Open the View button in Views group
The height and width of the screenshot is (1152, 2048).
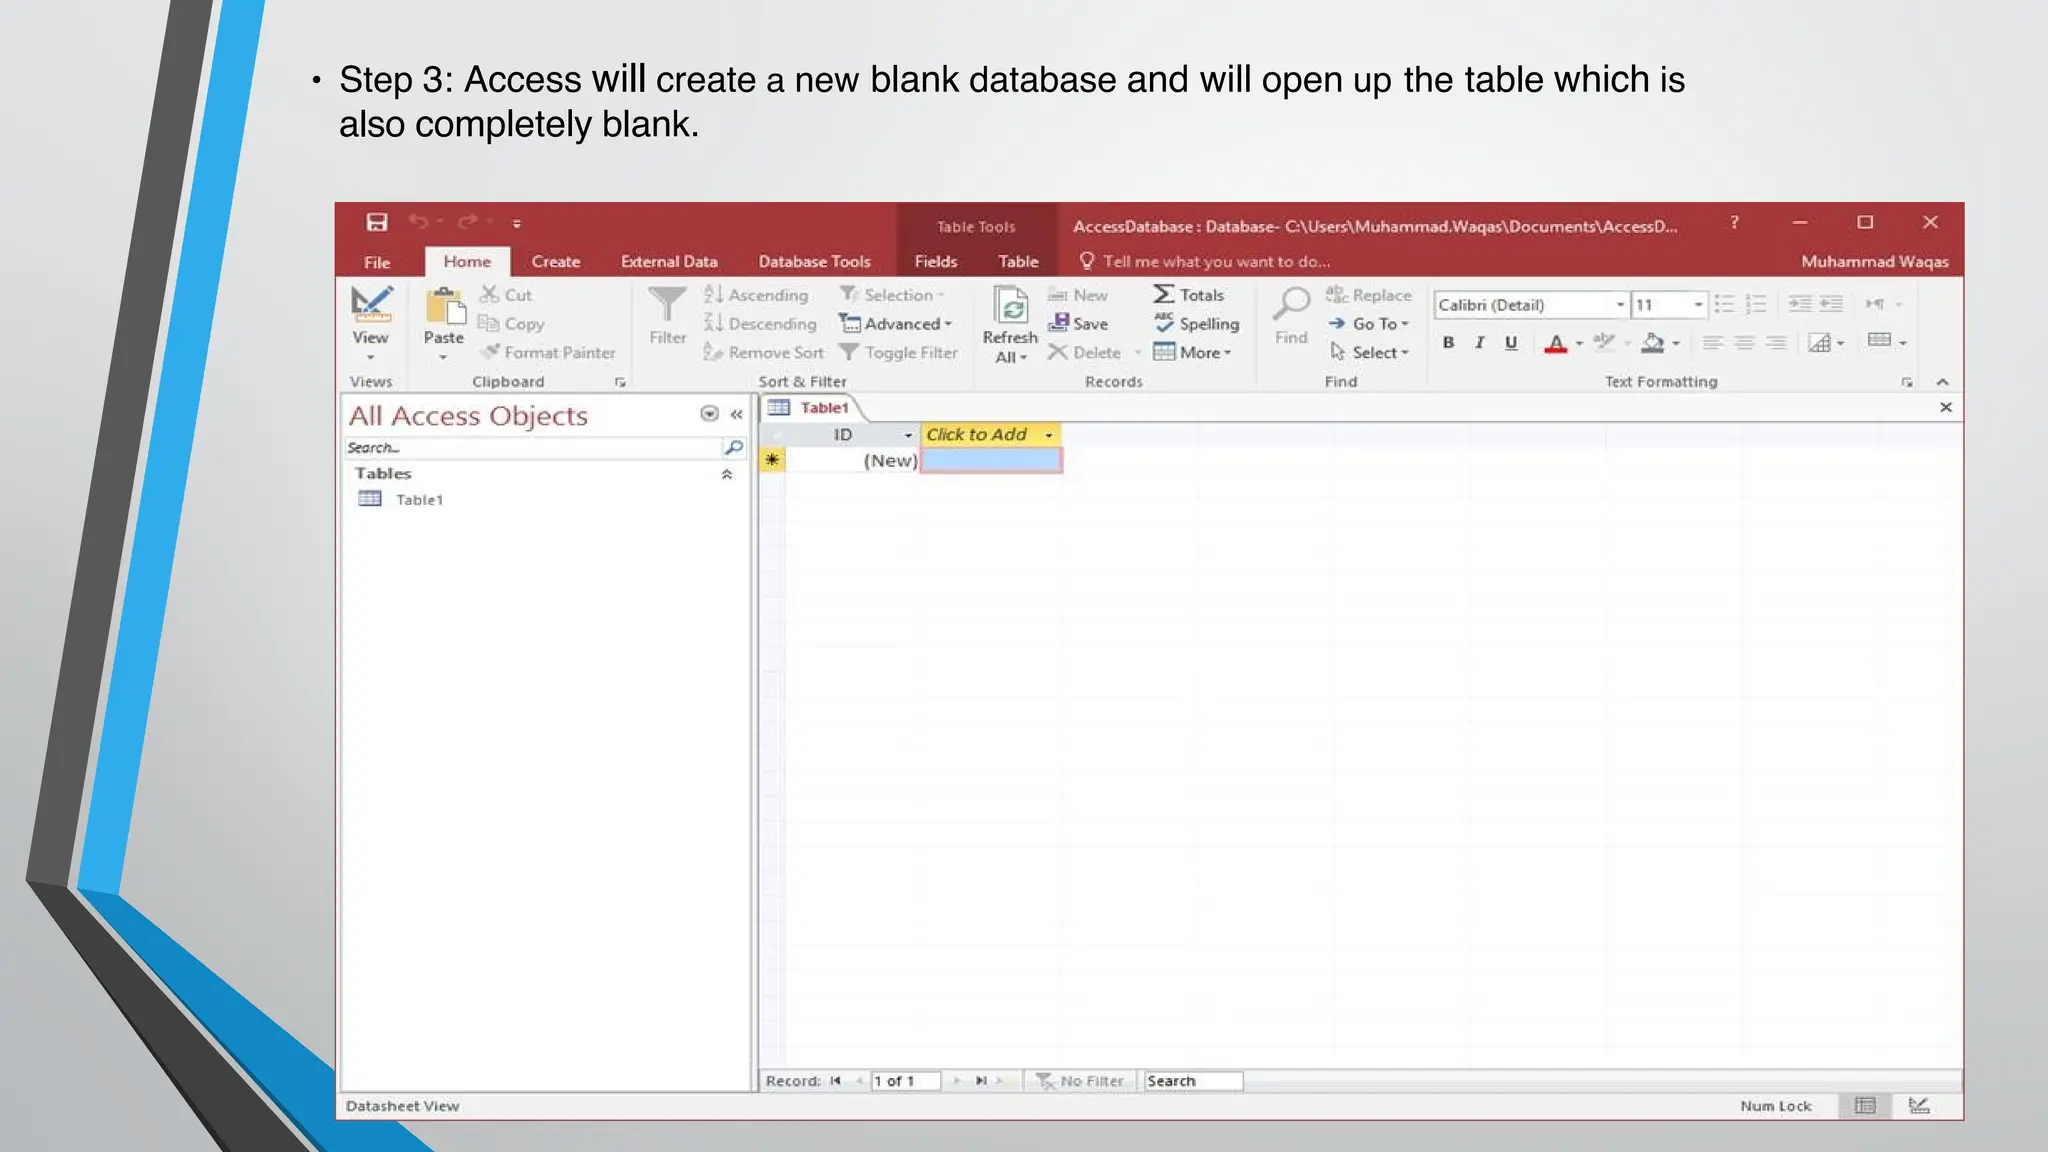point(370,323)
